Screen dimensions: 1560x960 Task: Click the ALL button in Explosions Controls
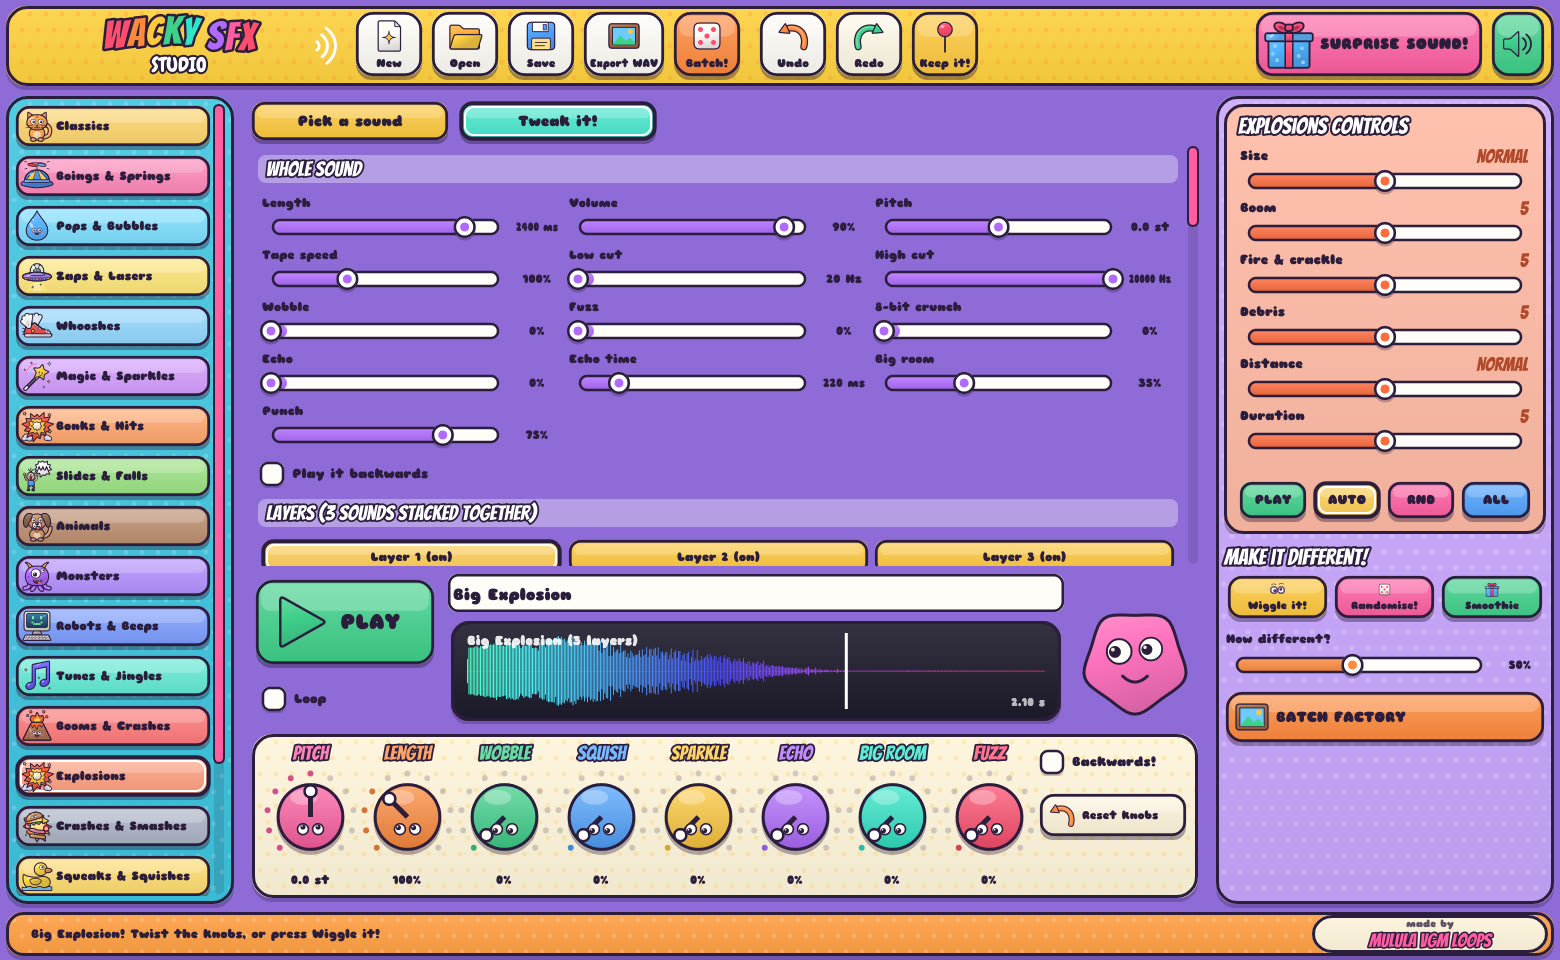coord(1496,499)
